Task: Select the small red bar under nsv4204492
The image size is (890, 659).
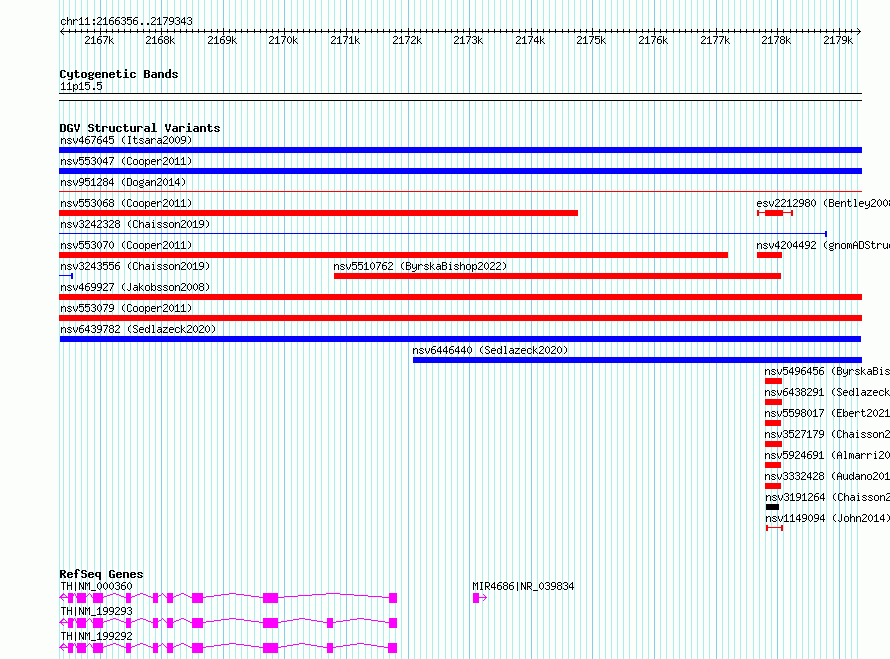Action: tap(769, 255)
